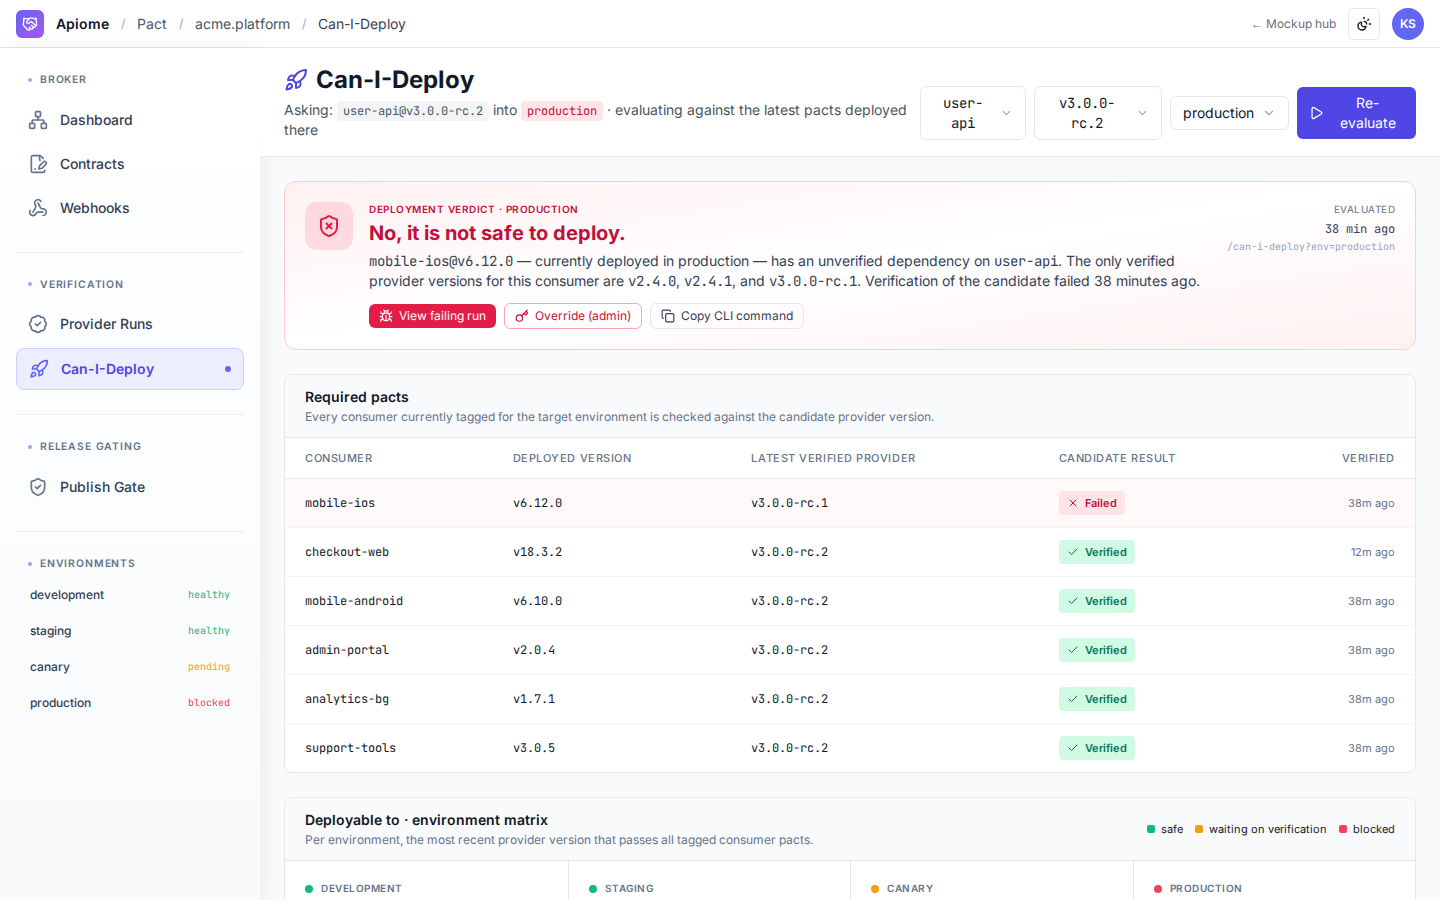
Task: Click the Webhooks icon
Action: [x=38, y=208]
